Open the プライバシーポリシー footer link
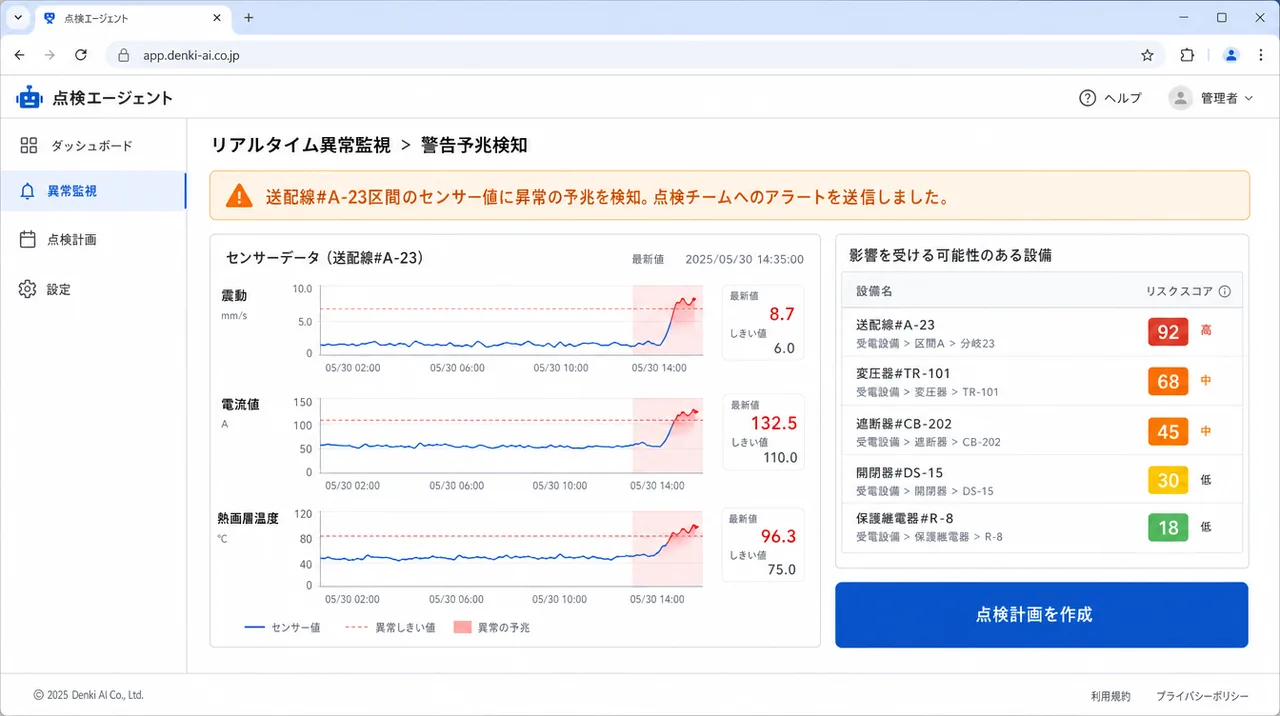The width and height of the screenshot is (1280, 716). click(x=1202, y=696)
